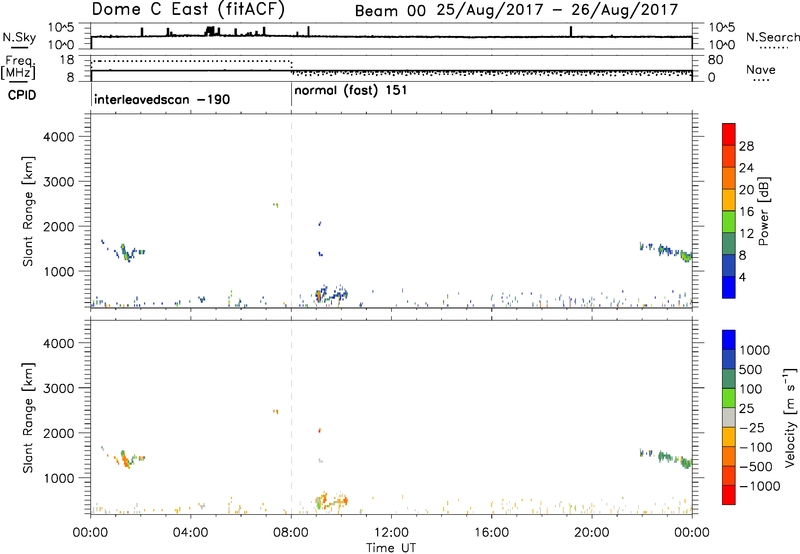This screenshot has width=800, height=554.
Task: Click the 'Velocity [m s⁻¹]' colorbar label
Action: click(x=790, y=417)
